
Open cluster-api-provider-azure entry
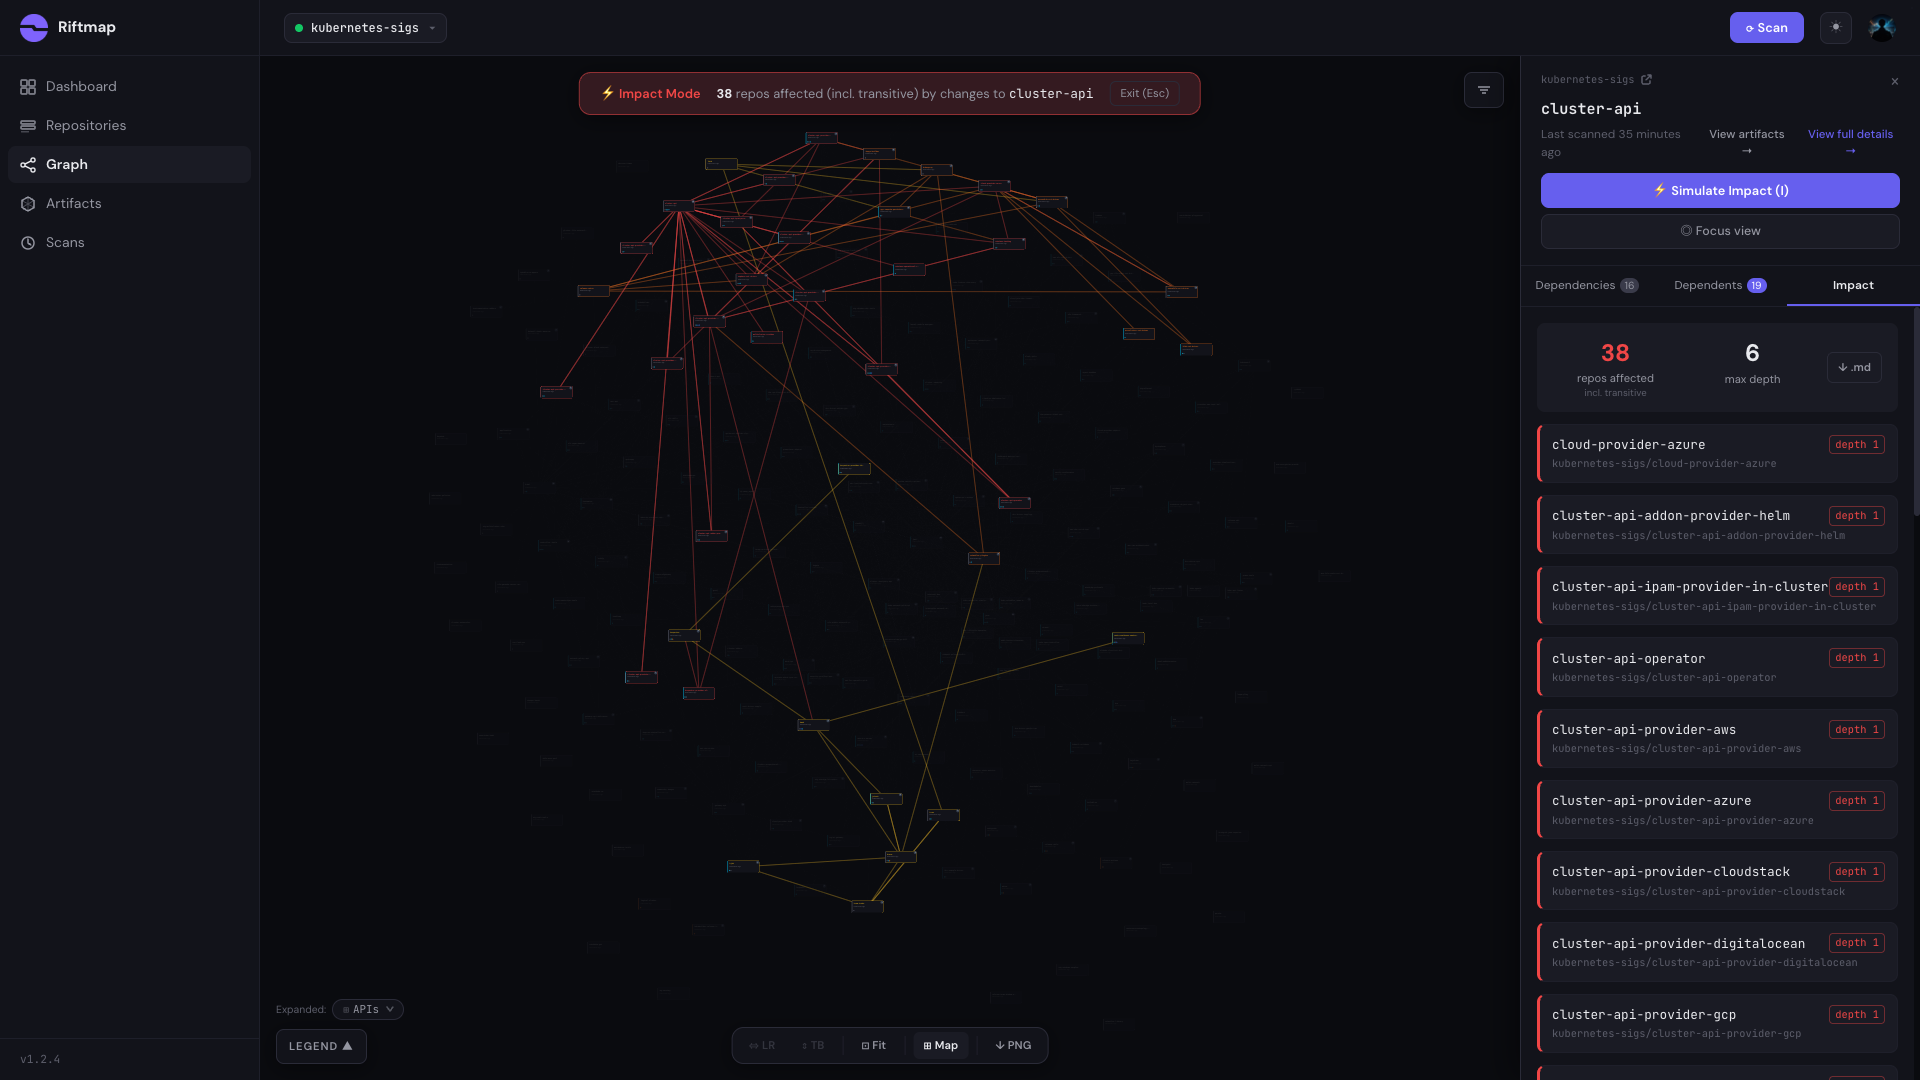click(x=1717, y=810)
